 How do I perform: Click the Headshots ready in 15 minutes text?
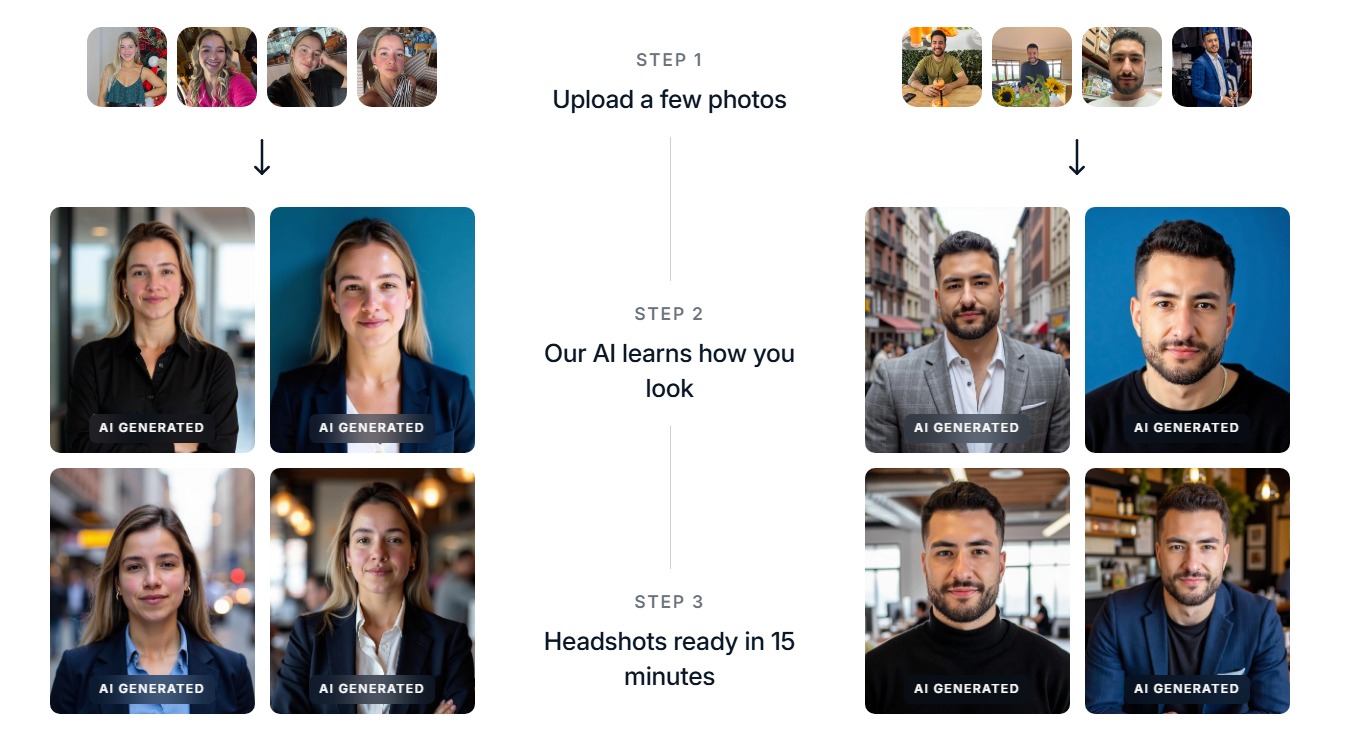tap(669, 658)
